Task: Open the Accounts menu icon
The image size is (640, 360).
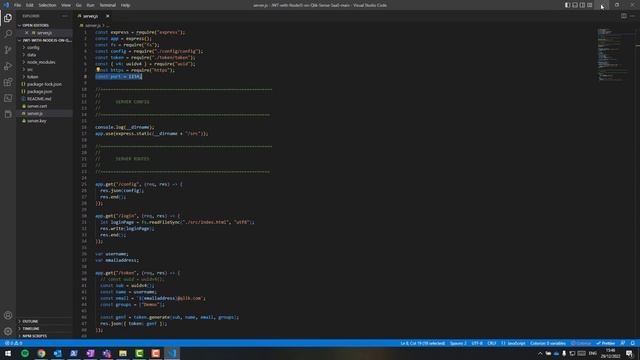Action: pyautogui.click(x=8, y=315)
